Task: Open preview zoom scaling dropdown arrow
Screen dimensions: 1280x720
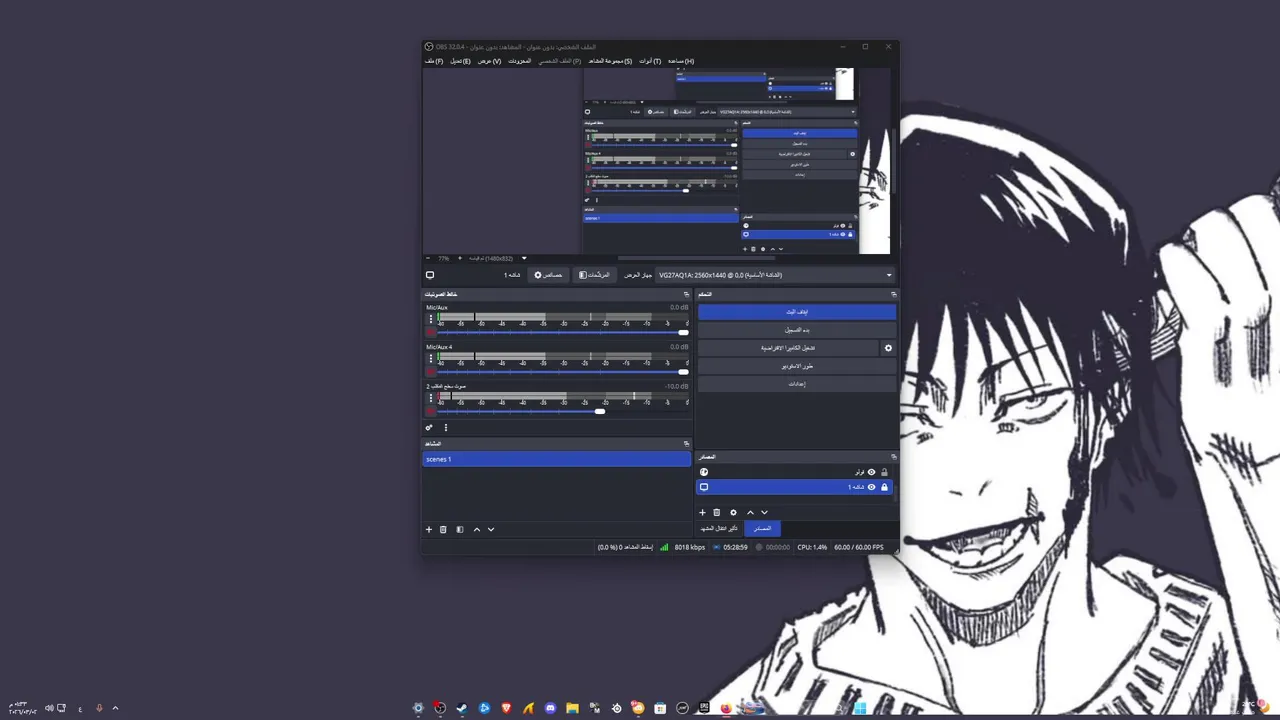Action: 524,258
